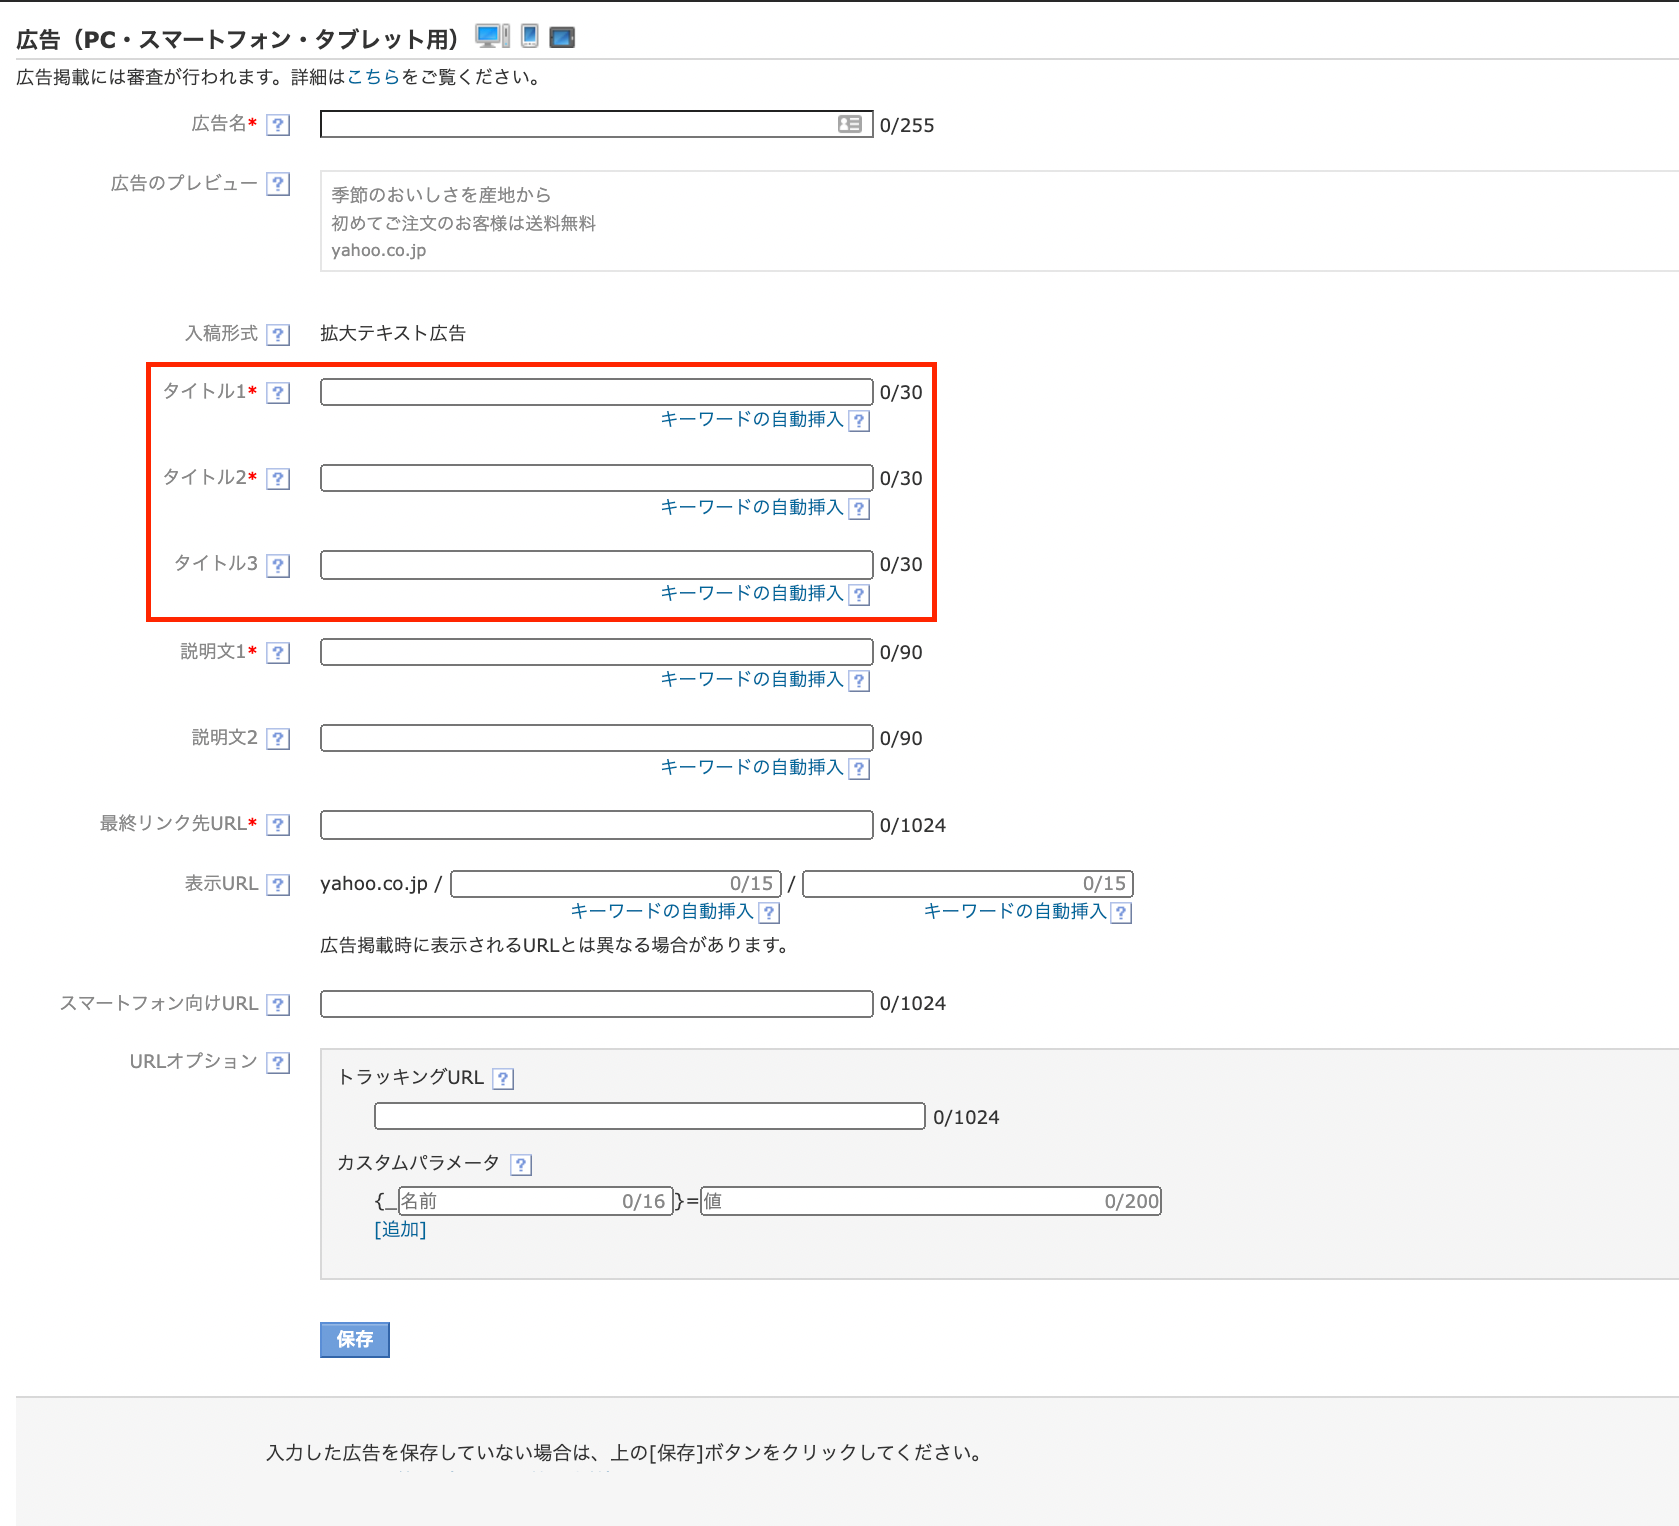The width and height of the screenshot is (1679, 1526).
Task: Show help for 説明文1 label
Action: 279,652
